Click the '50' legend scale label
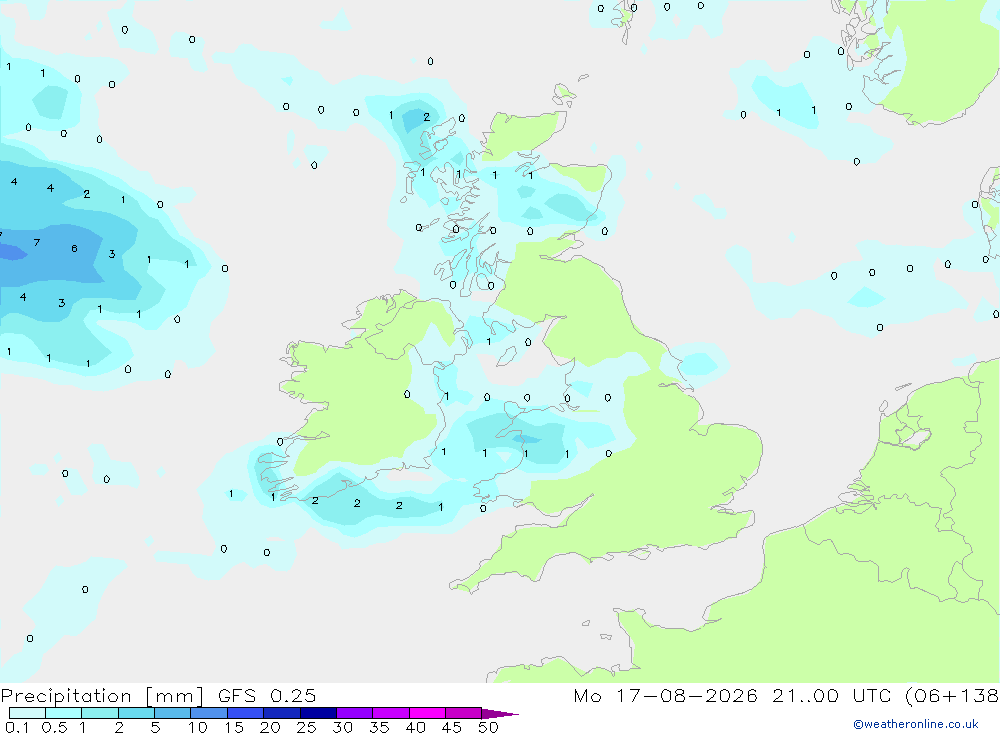Viewport: 1000px width, 733px height. point(488,727)
